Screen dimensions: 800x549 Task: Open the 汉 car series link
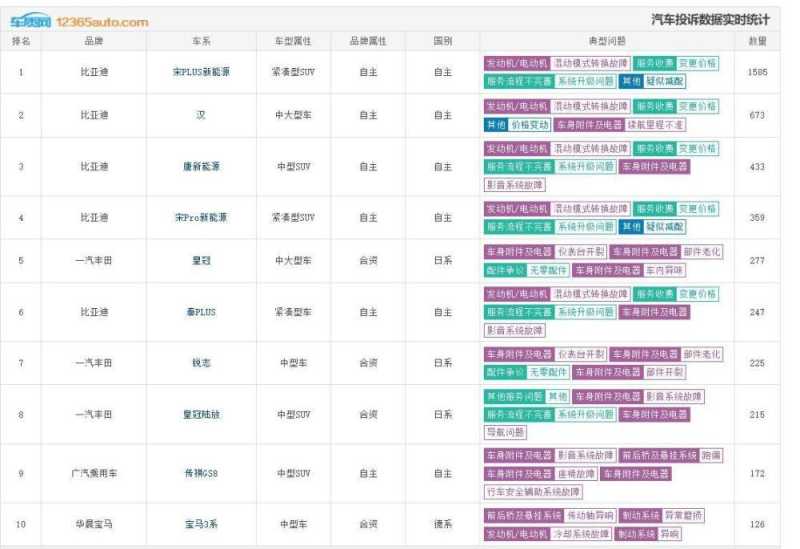(x=201, y=116)
